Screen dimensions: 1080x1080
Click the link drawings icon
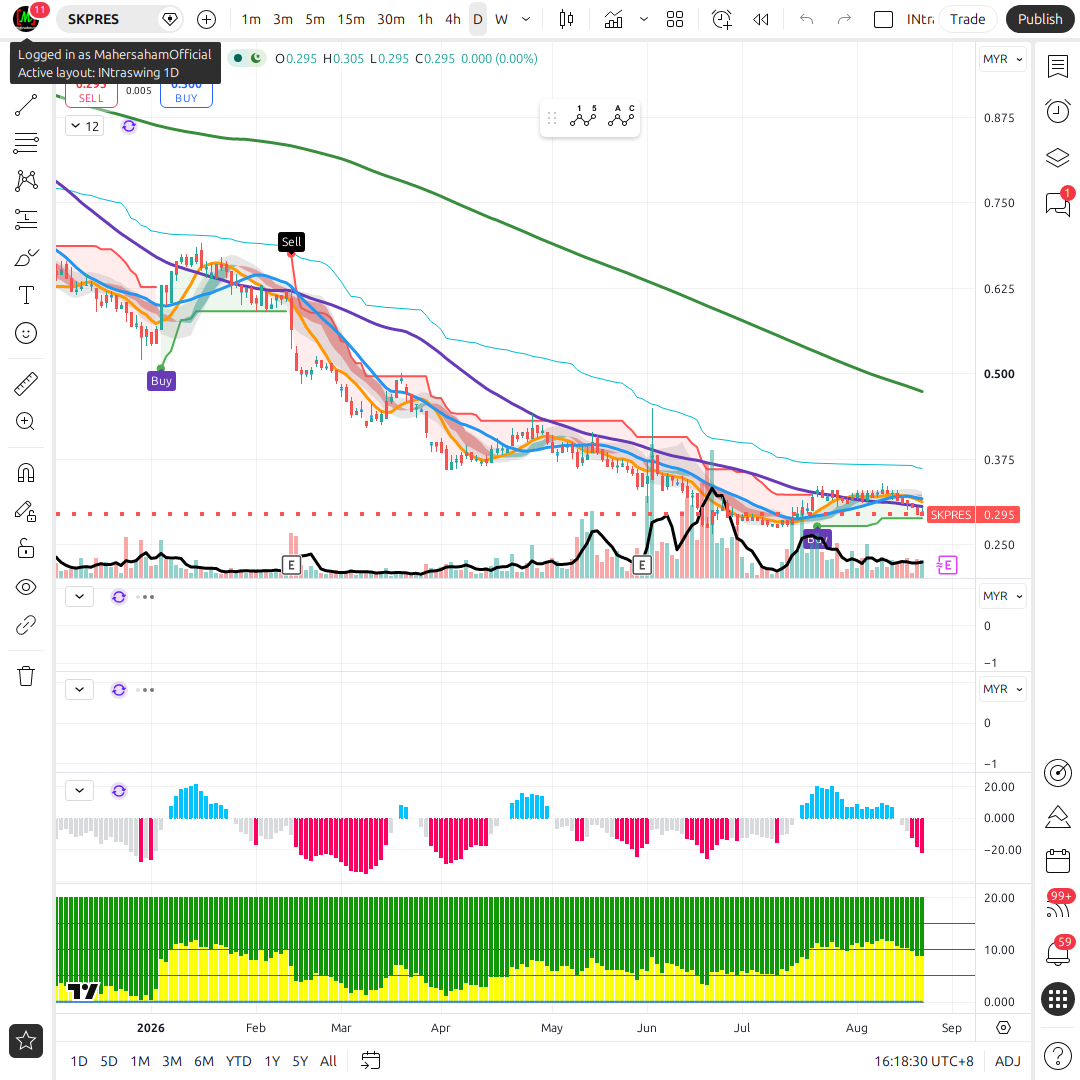pos(26,625)
